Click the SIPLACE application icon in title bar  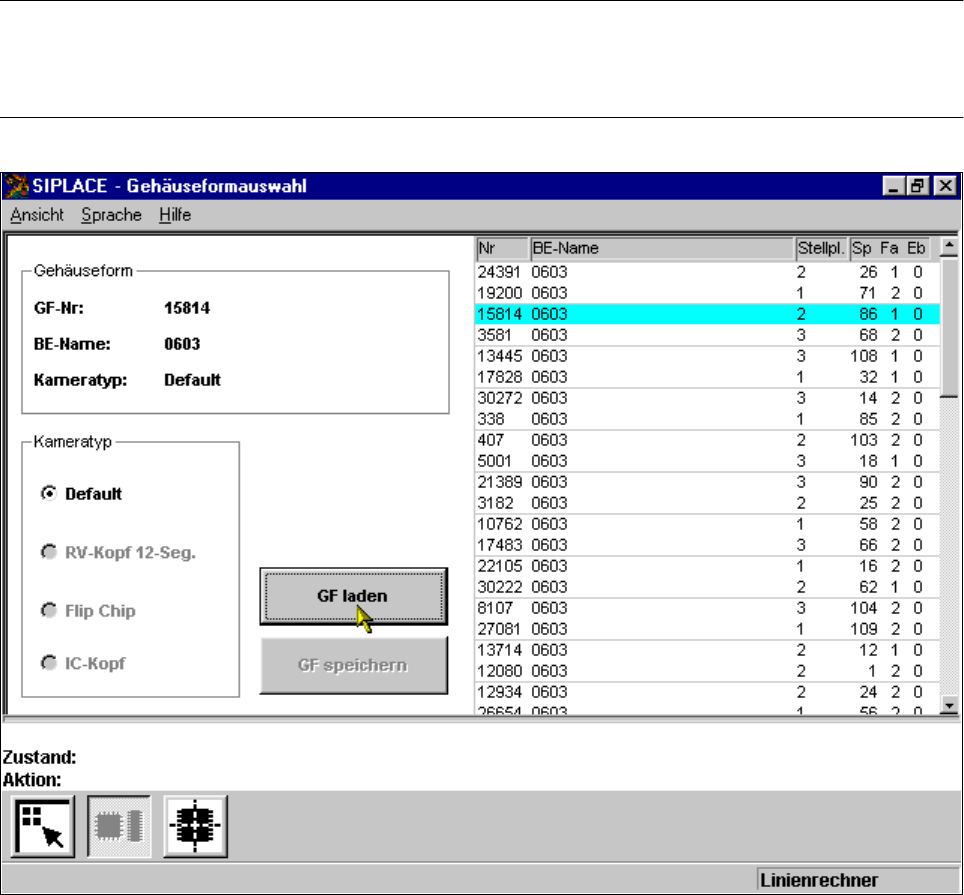pos(17,186)
